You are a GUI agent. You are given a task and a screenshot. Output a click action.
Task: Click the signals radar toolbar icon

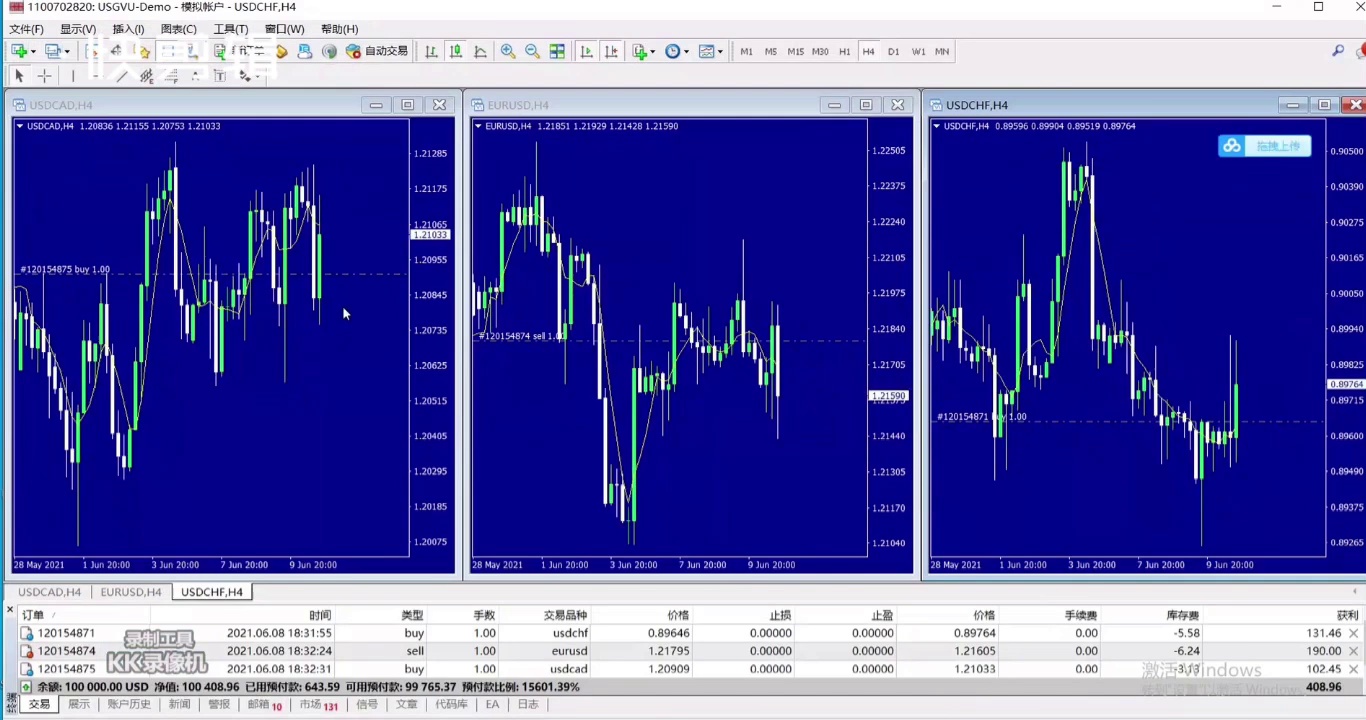pyautogui.click(x=329, y=51)
